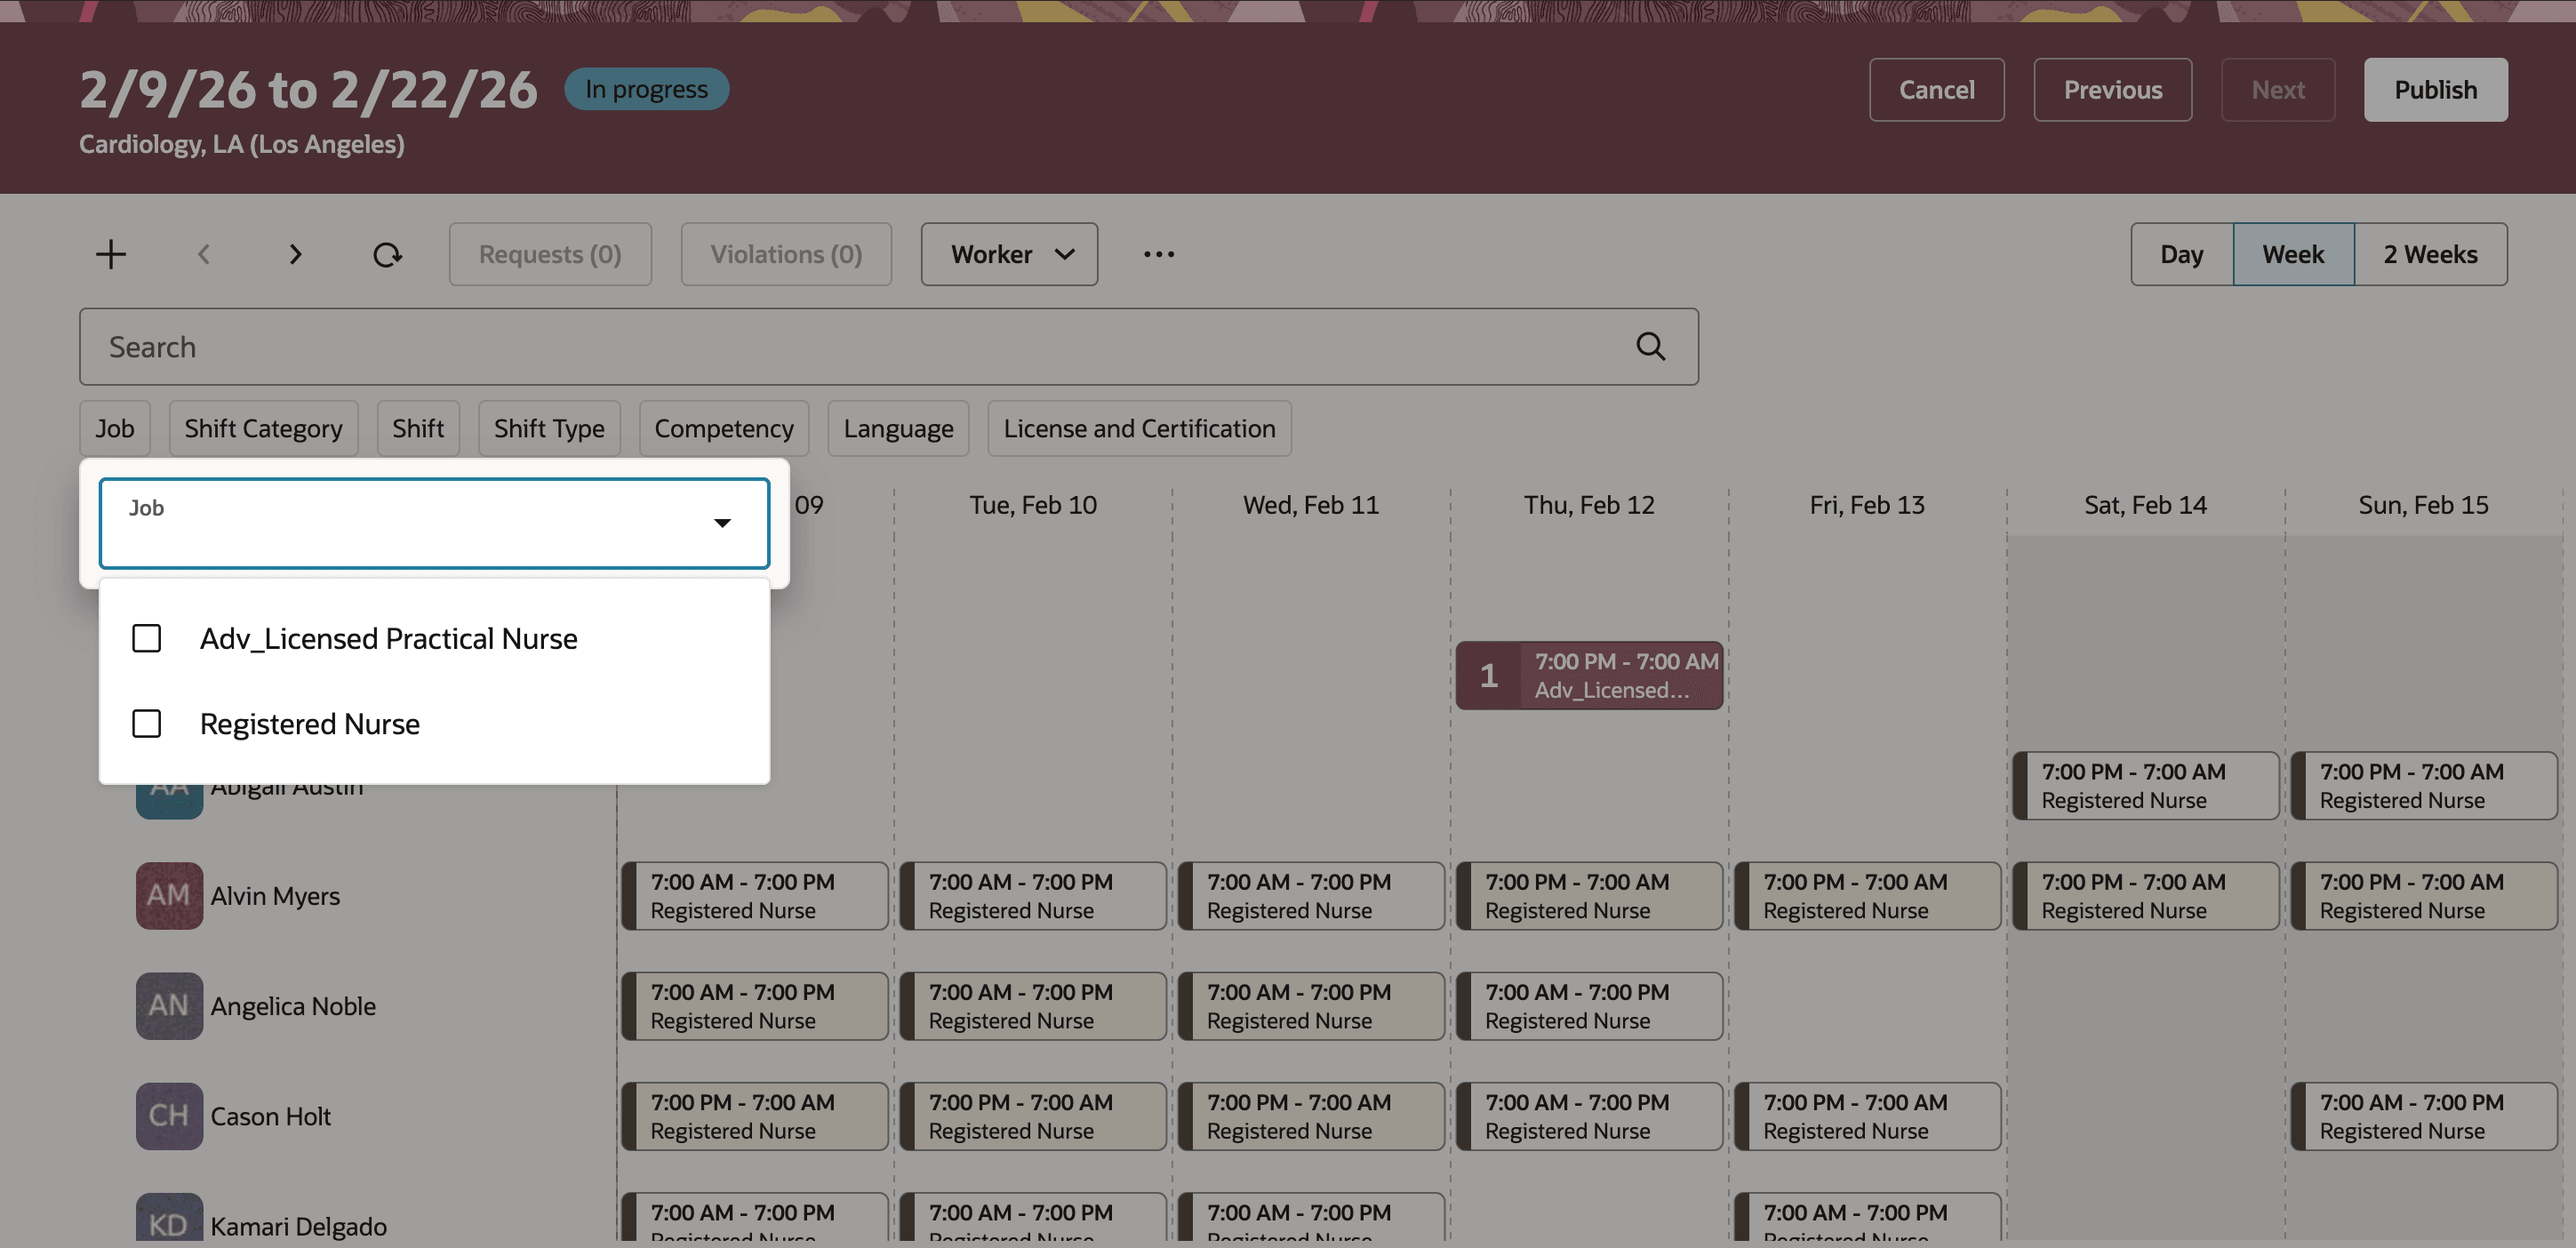
Task: Collapse the Job dropdown with its caret
Action: click(722, 523)
